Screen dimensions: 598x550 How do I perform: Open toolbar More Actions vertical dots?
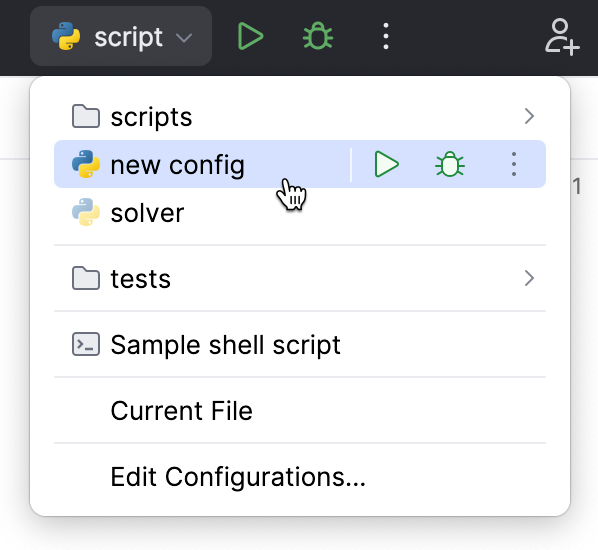click(386, 36)
